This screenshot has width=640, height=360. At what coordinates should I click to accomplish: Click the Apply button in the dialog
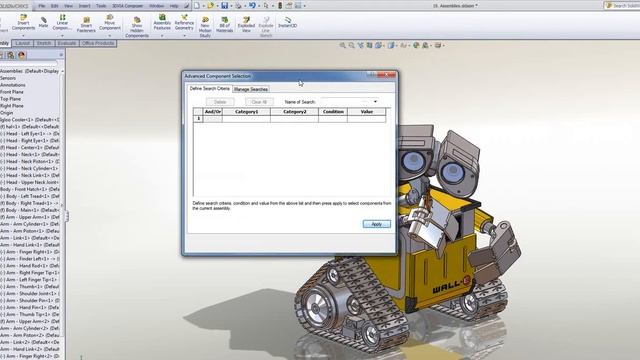376,224
